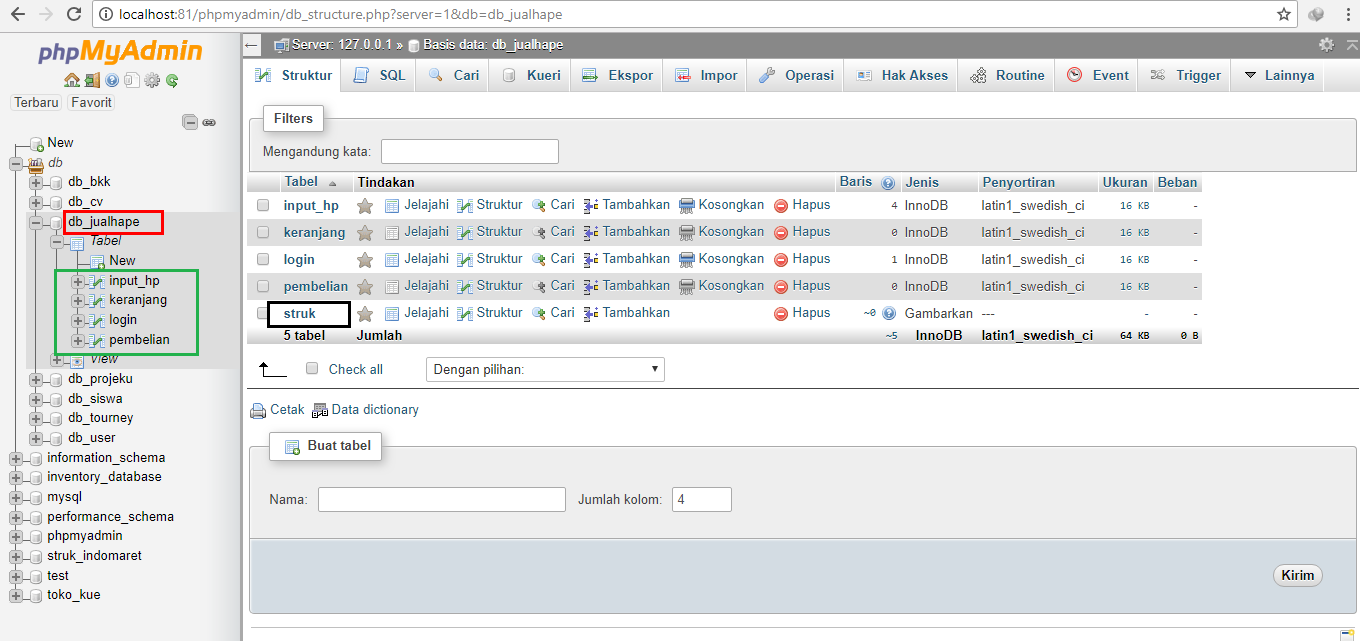Click the Mengandung kata filter field
The image size is (1360, 641).
[x=469, y=151]
